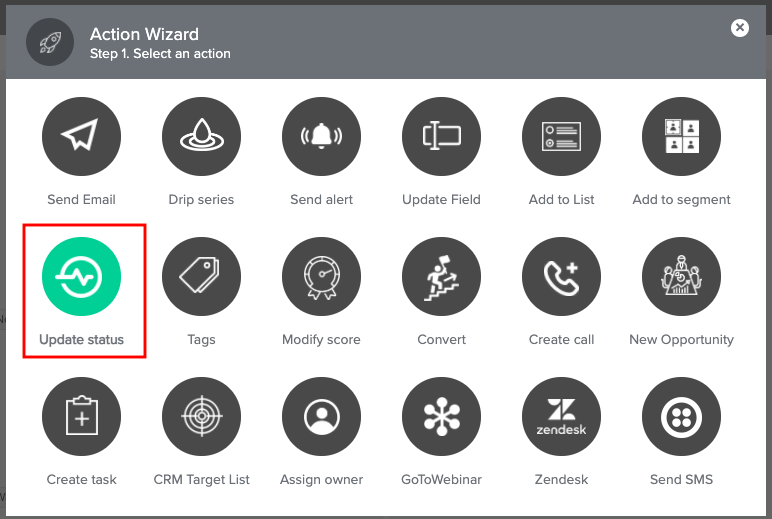772x519 pixels.
Task: Click the "Add to segment" label
Action: 682,199
